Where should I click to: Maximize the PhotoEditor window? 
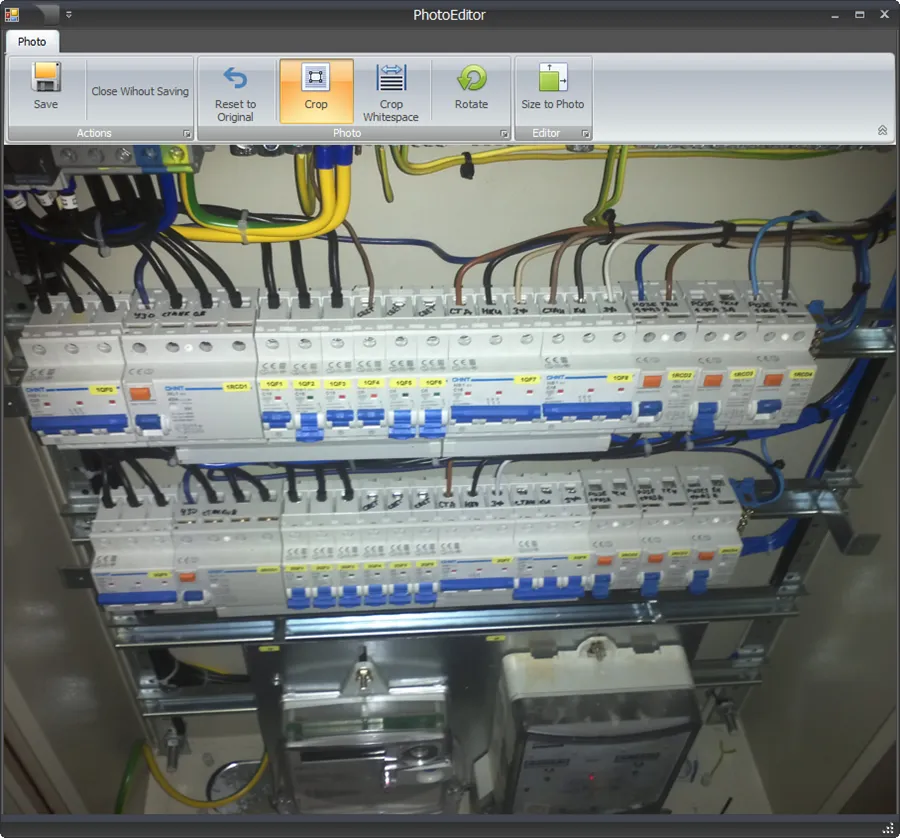click(x=858, y=14)
